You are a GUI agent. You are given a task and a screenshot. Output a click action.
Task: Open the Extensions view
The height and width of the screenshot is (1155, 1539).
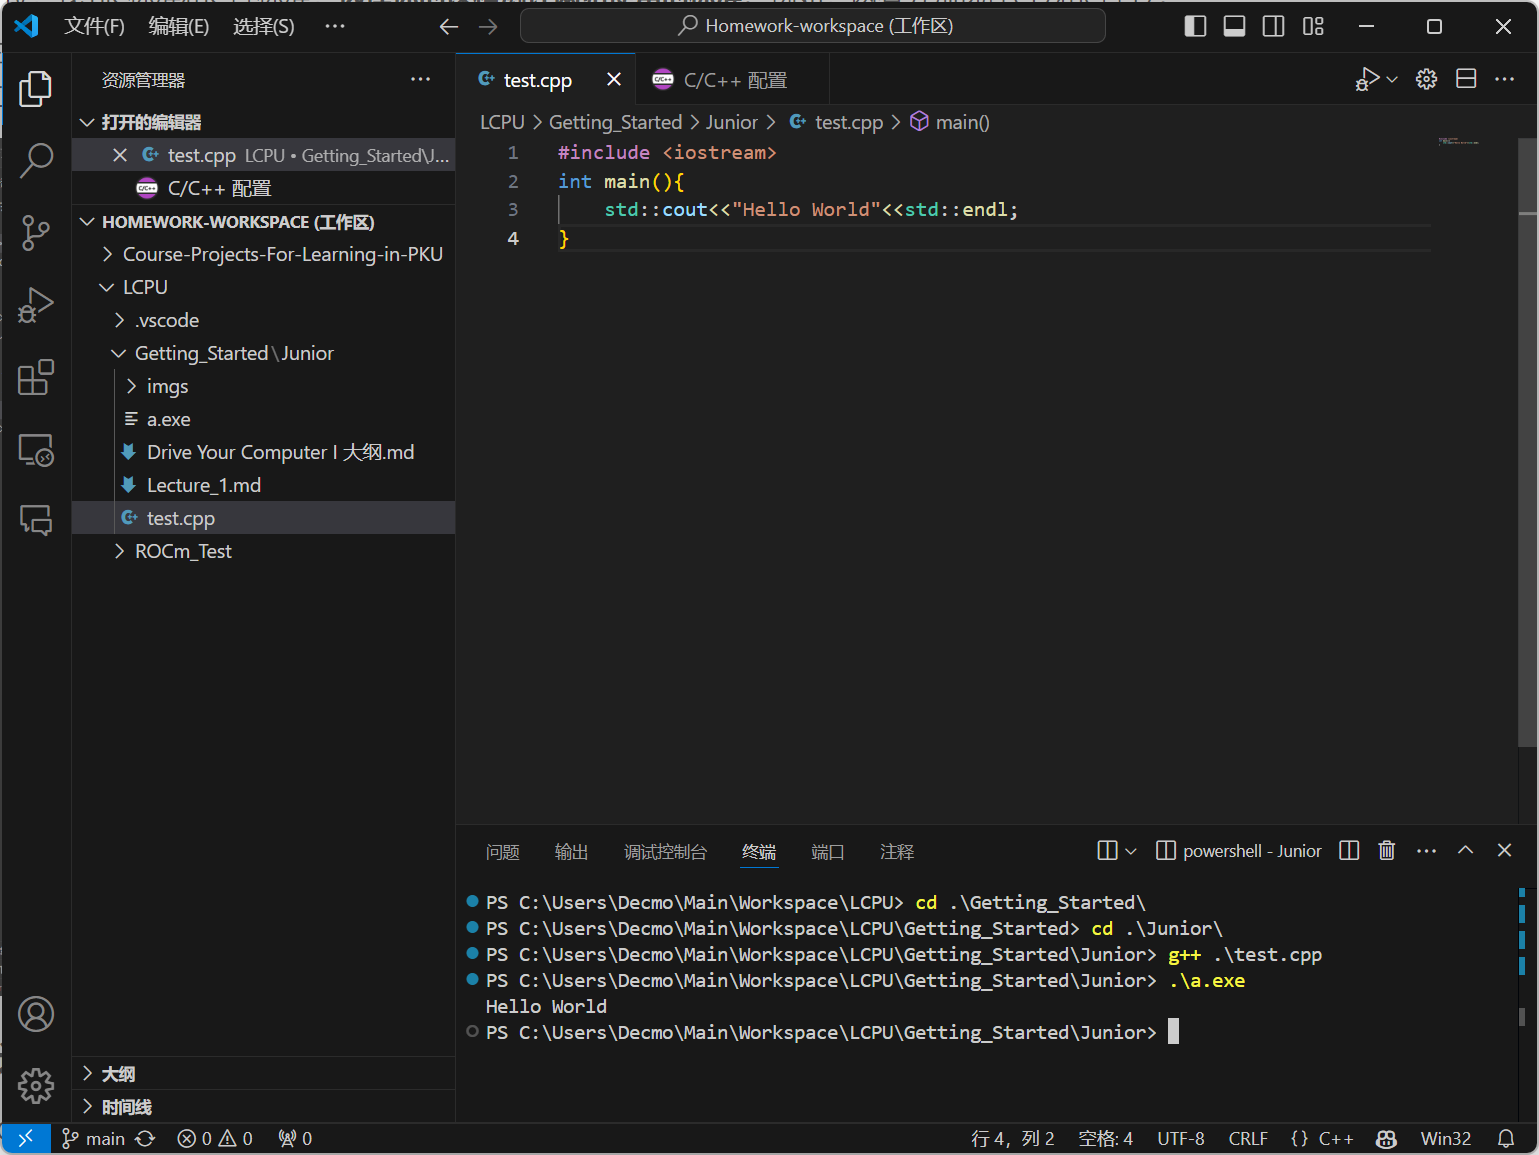point(36,378)
